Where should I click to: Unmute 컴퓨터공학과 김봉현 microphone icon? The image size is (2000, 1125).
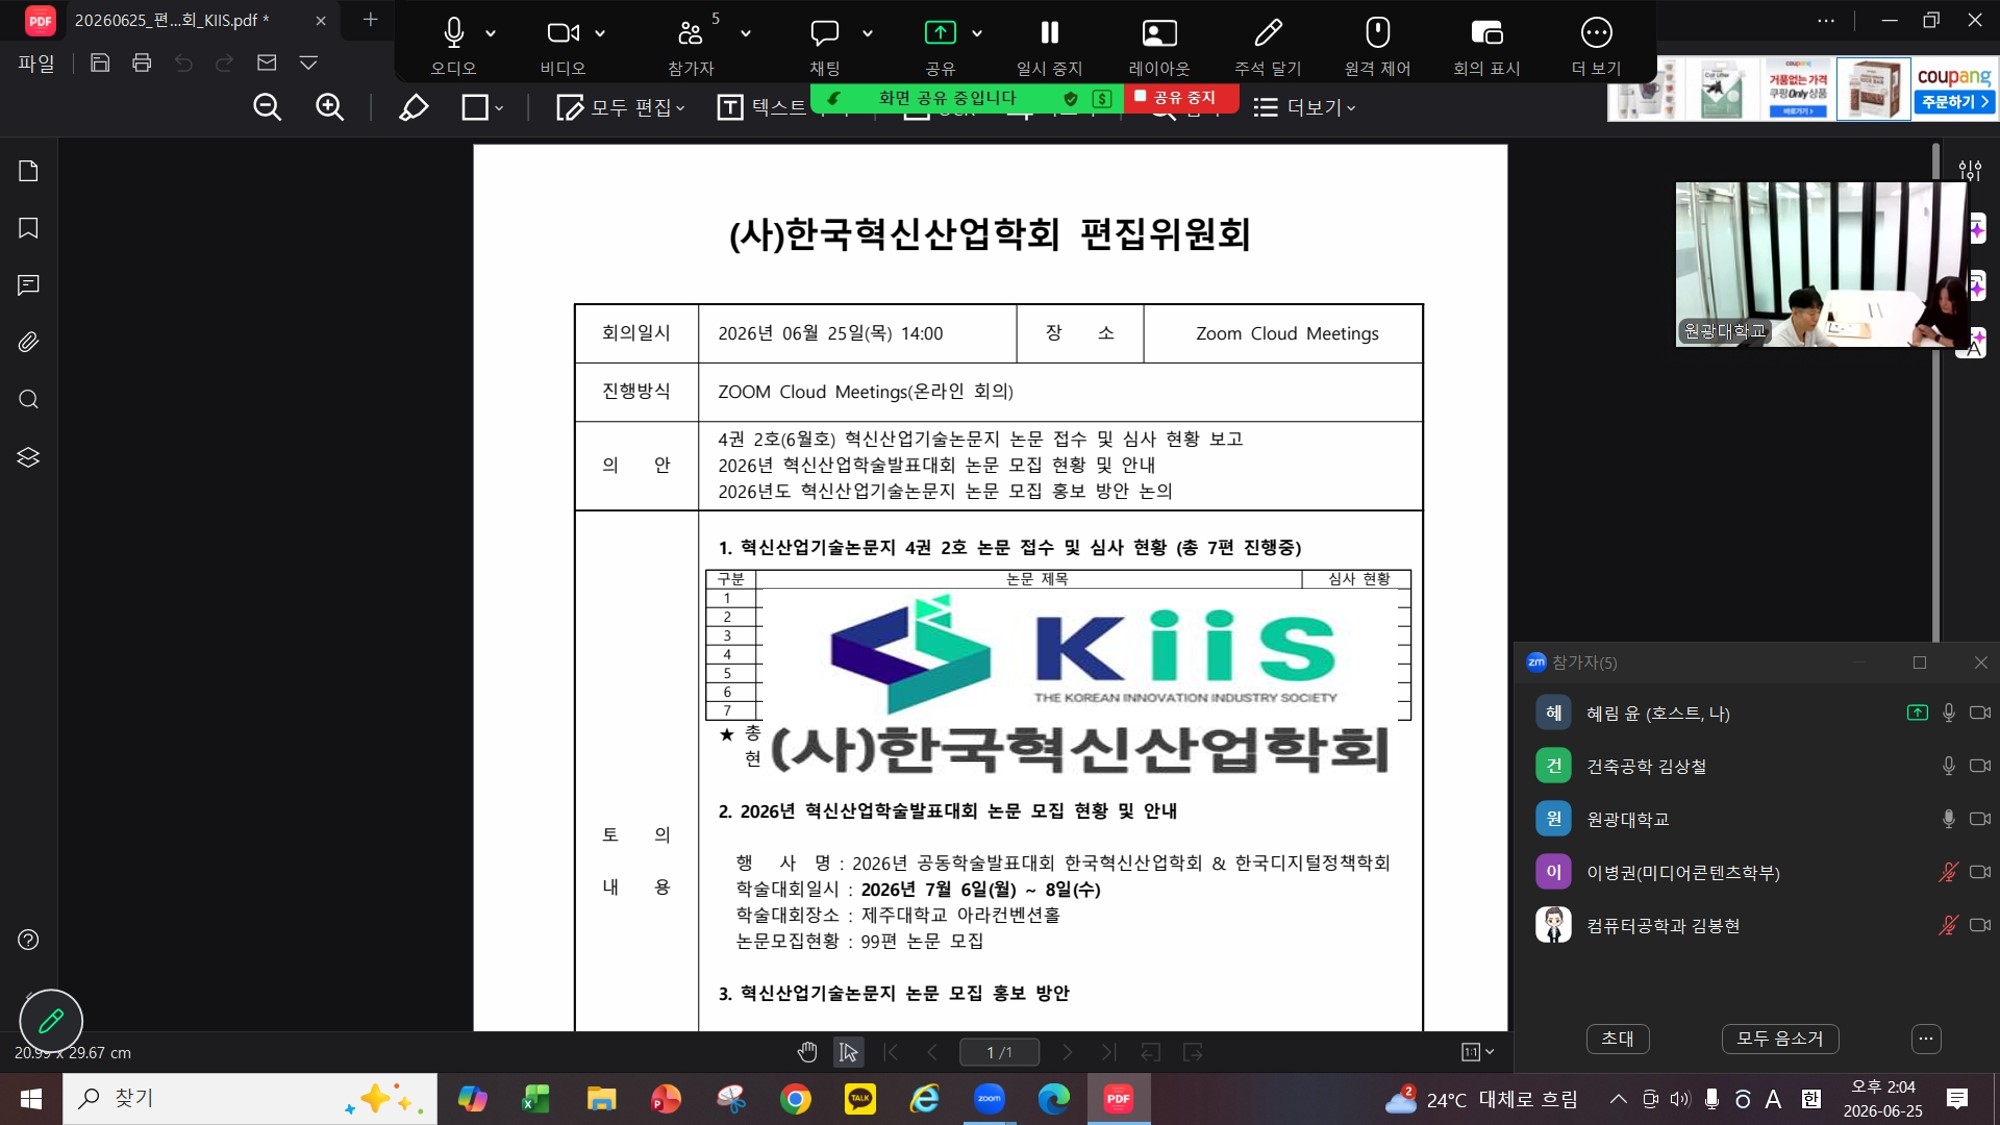[1948, 925]
